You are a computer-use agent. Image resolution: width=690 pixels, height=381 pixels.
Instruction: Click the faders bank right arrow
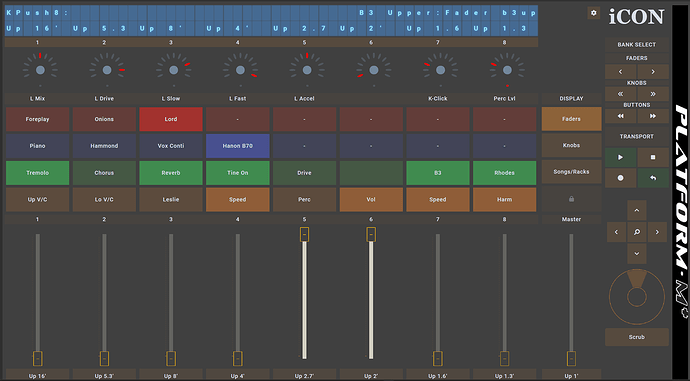click(653, 72)
